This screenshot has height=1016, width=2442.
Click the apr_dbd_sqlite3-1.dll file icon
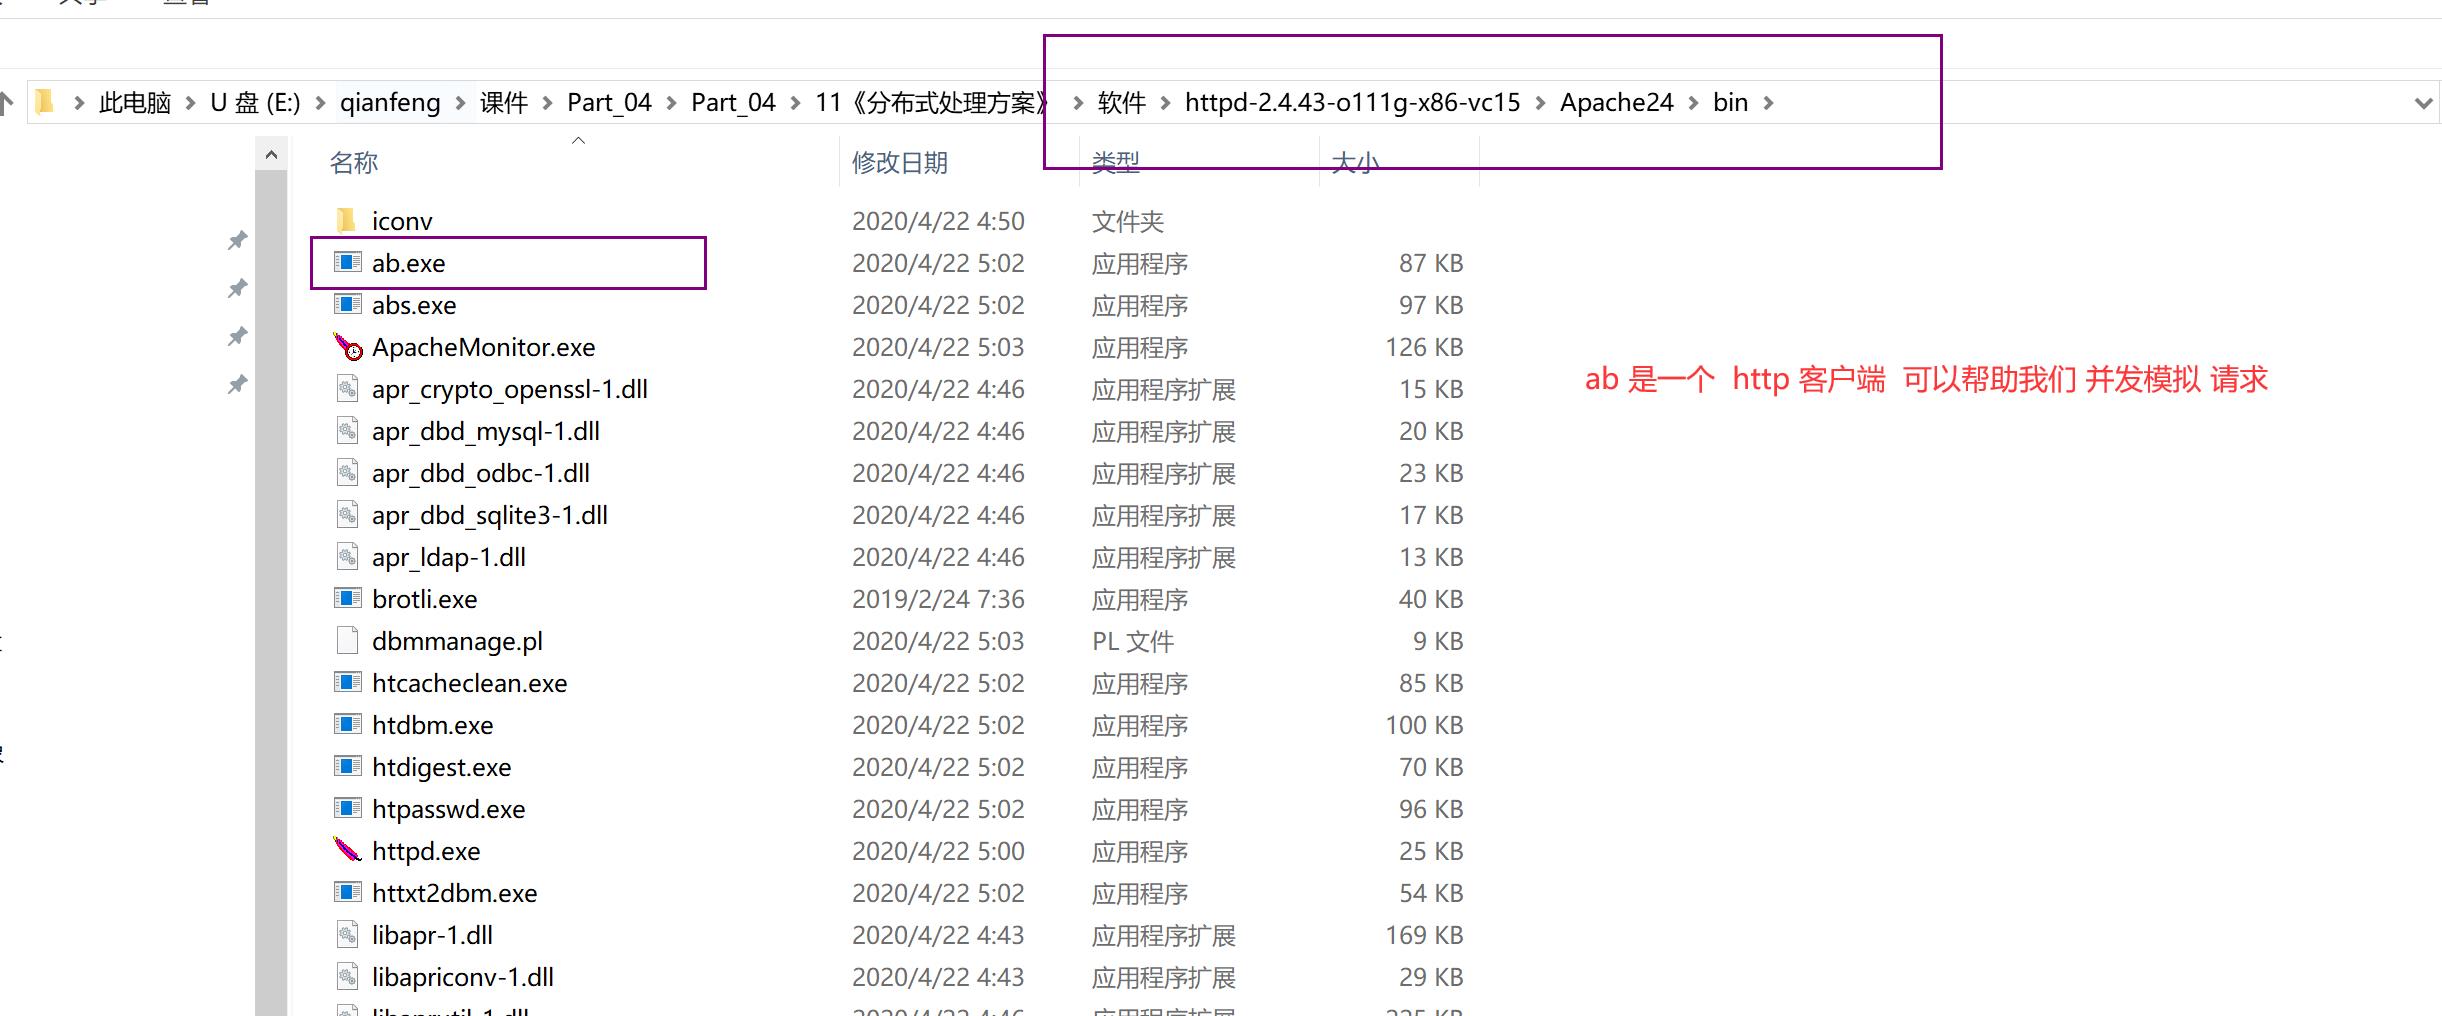(x=347, y=514)
